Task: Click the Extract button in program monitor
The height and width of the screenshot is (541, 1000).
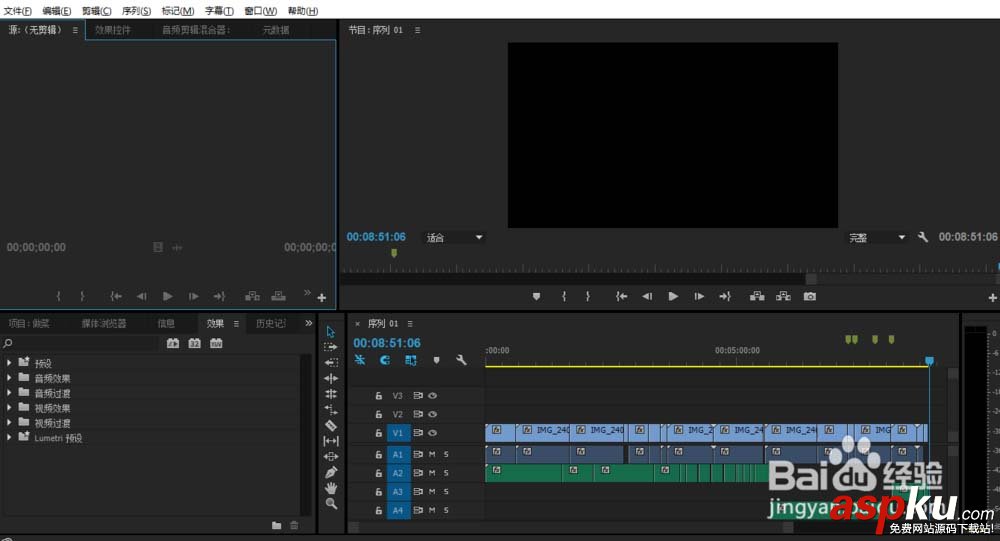Action: (x=783, y=297)
